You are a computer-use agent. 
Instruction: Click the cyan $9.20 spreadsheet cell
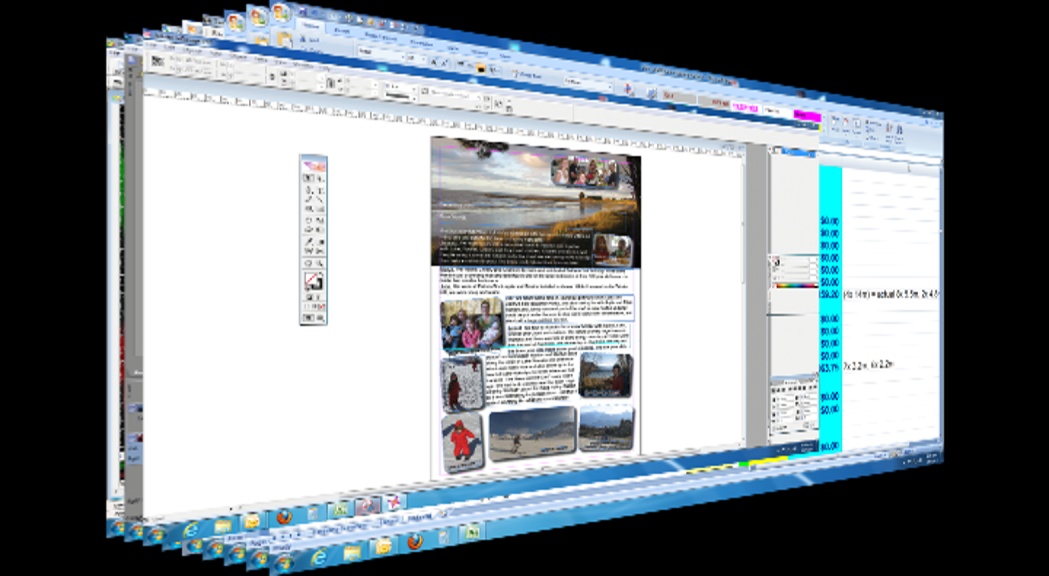829,296
